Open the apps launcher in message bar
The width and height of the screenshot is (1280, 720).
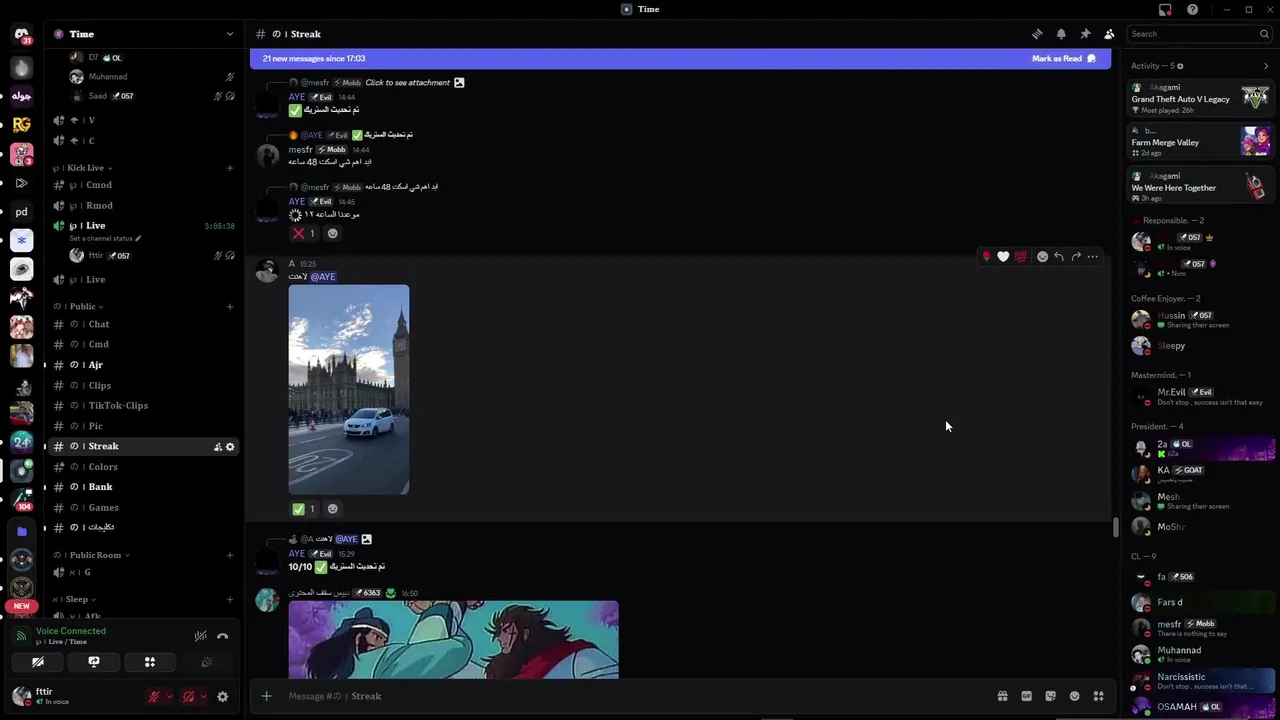click(1098, 696)
